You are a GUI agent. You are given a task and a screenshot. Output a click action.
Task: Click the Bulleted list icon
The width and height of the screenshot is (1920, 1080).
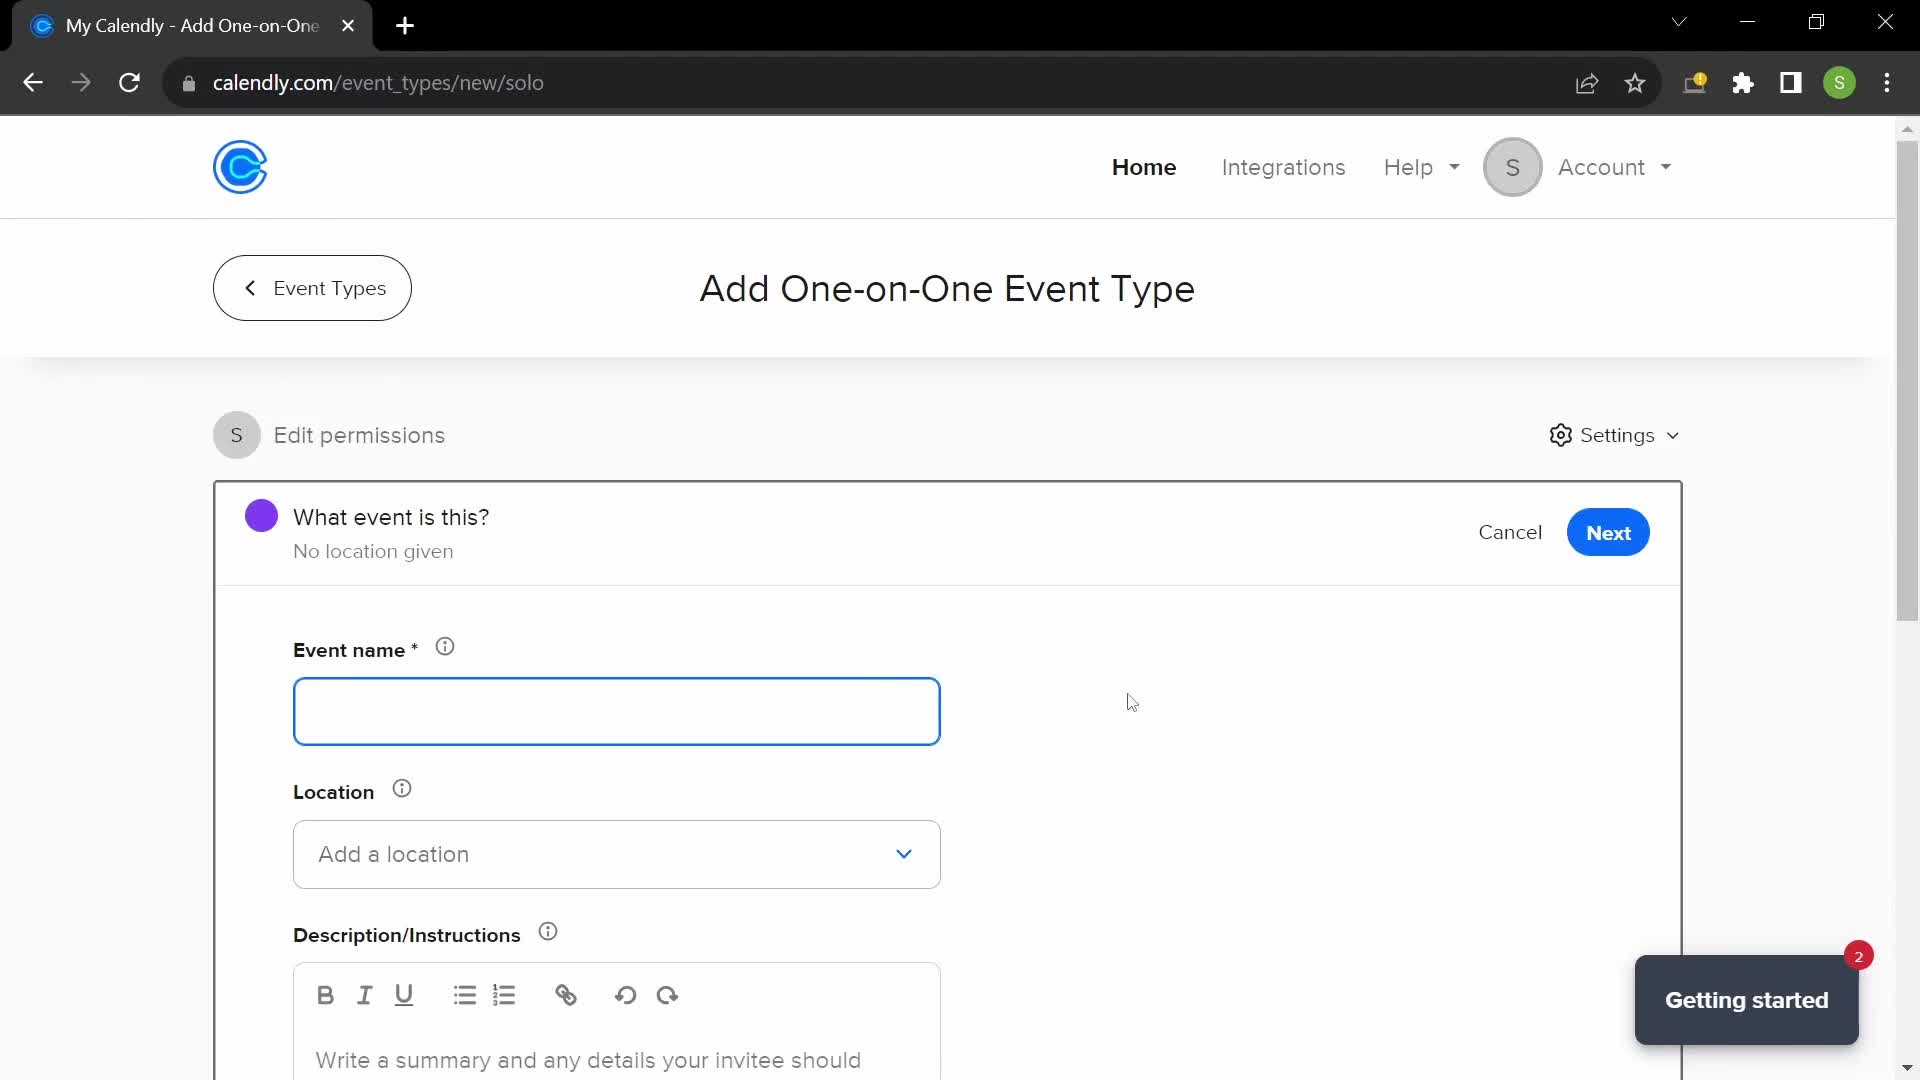click(x=465, y=996)
